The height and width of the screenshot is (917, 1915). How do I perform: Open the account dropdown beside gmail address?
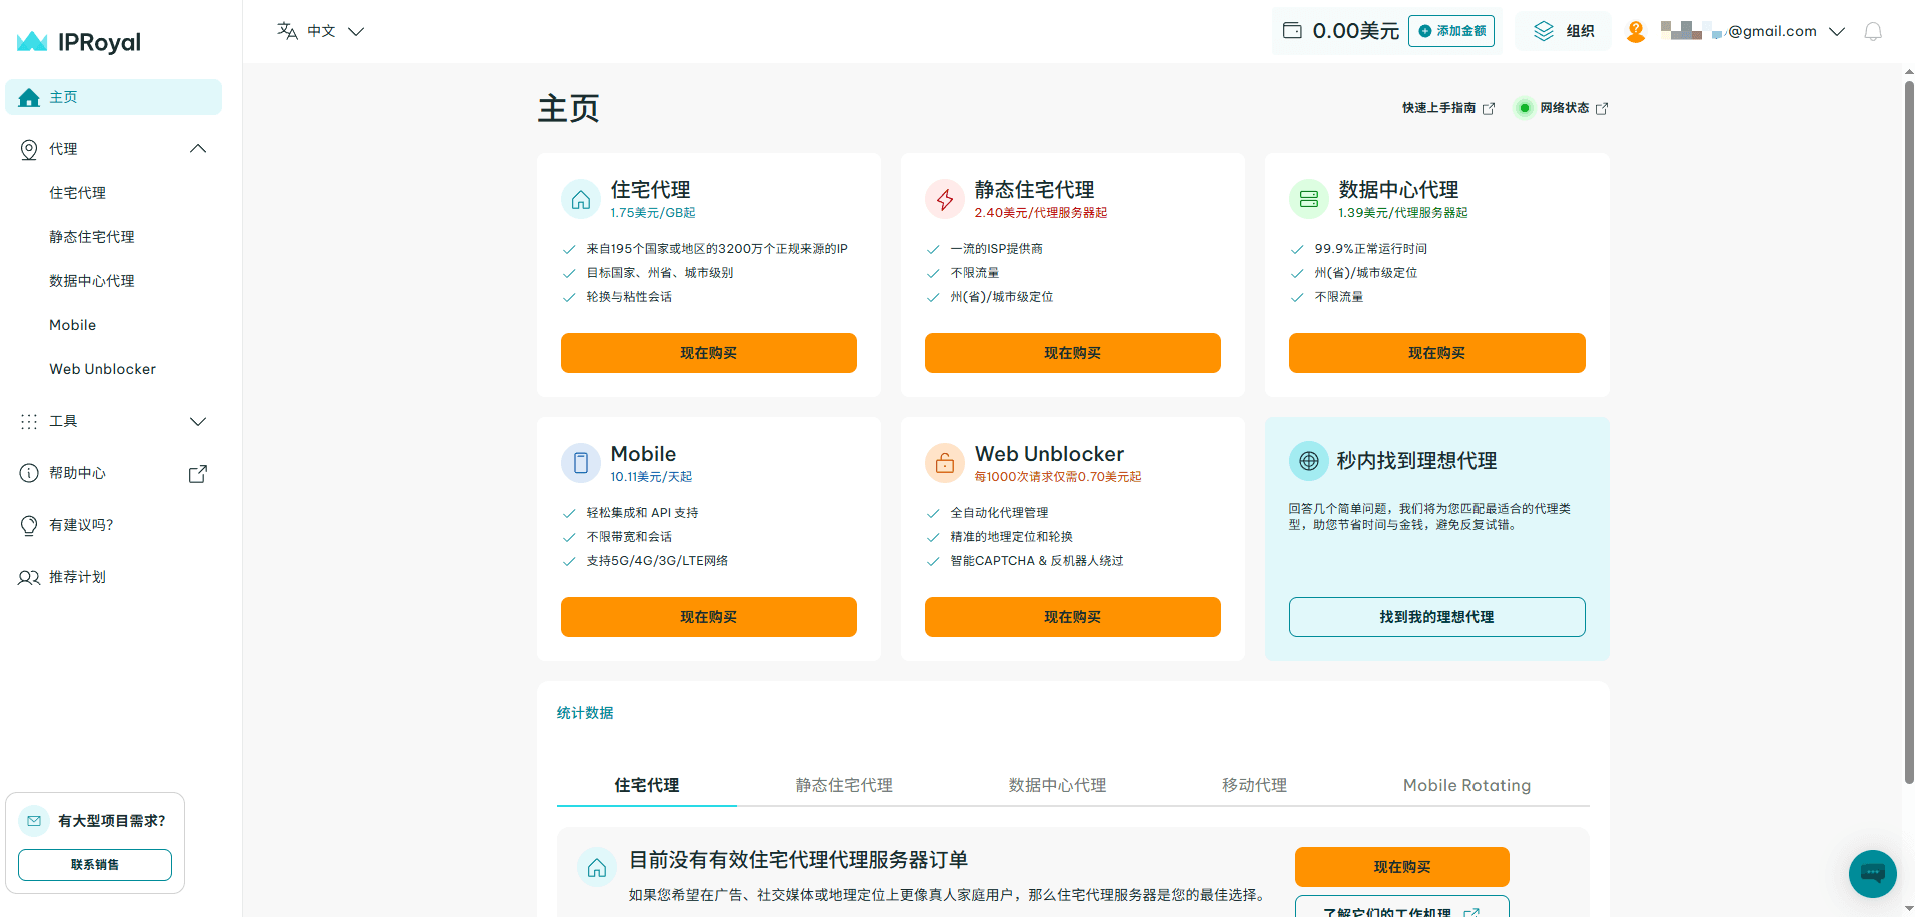pyautogui.click(x=1837, y=31)
